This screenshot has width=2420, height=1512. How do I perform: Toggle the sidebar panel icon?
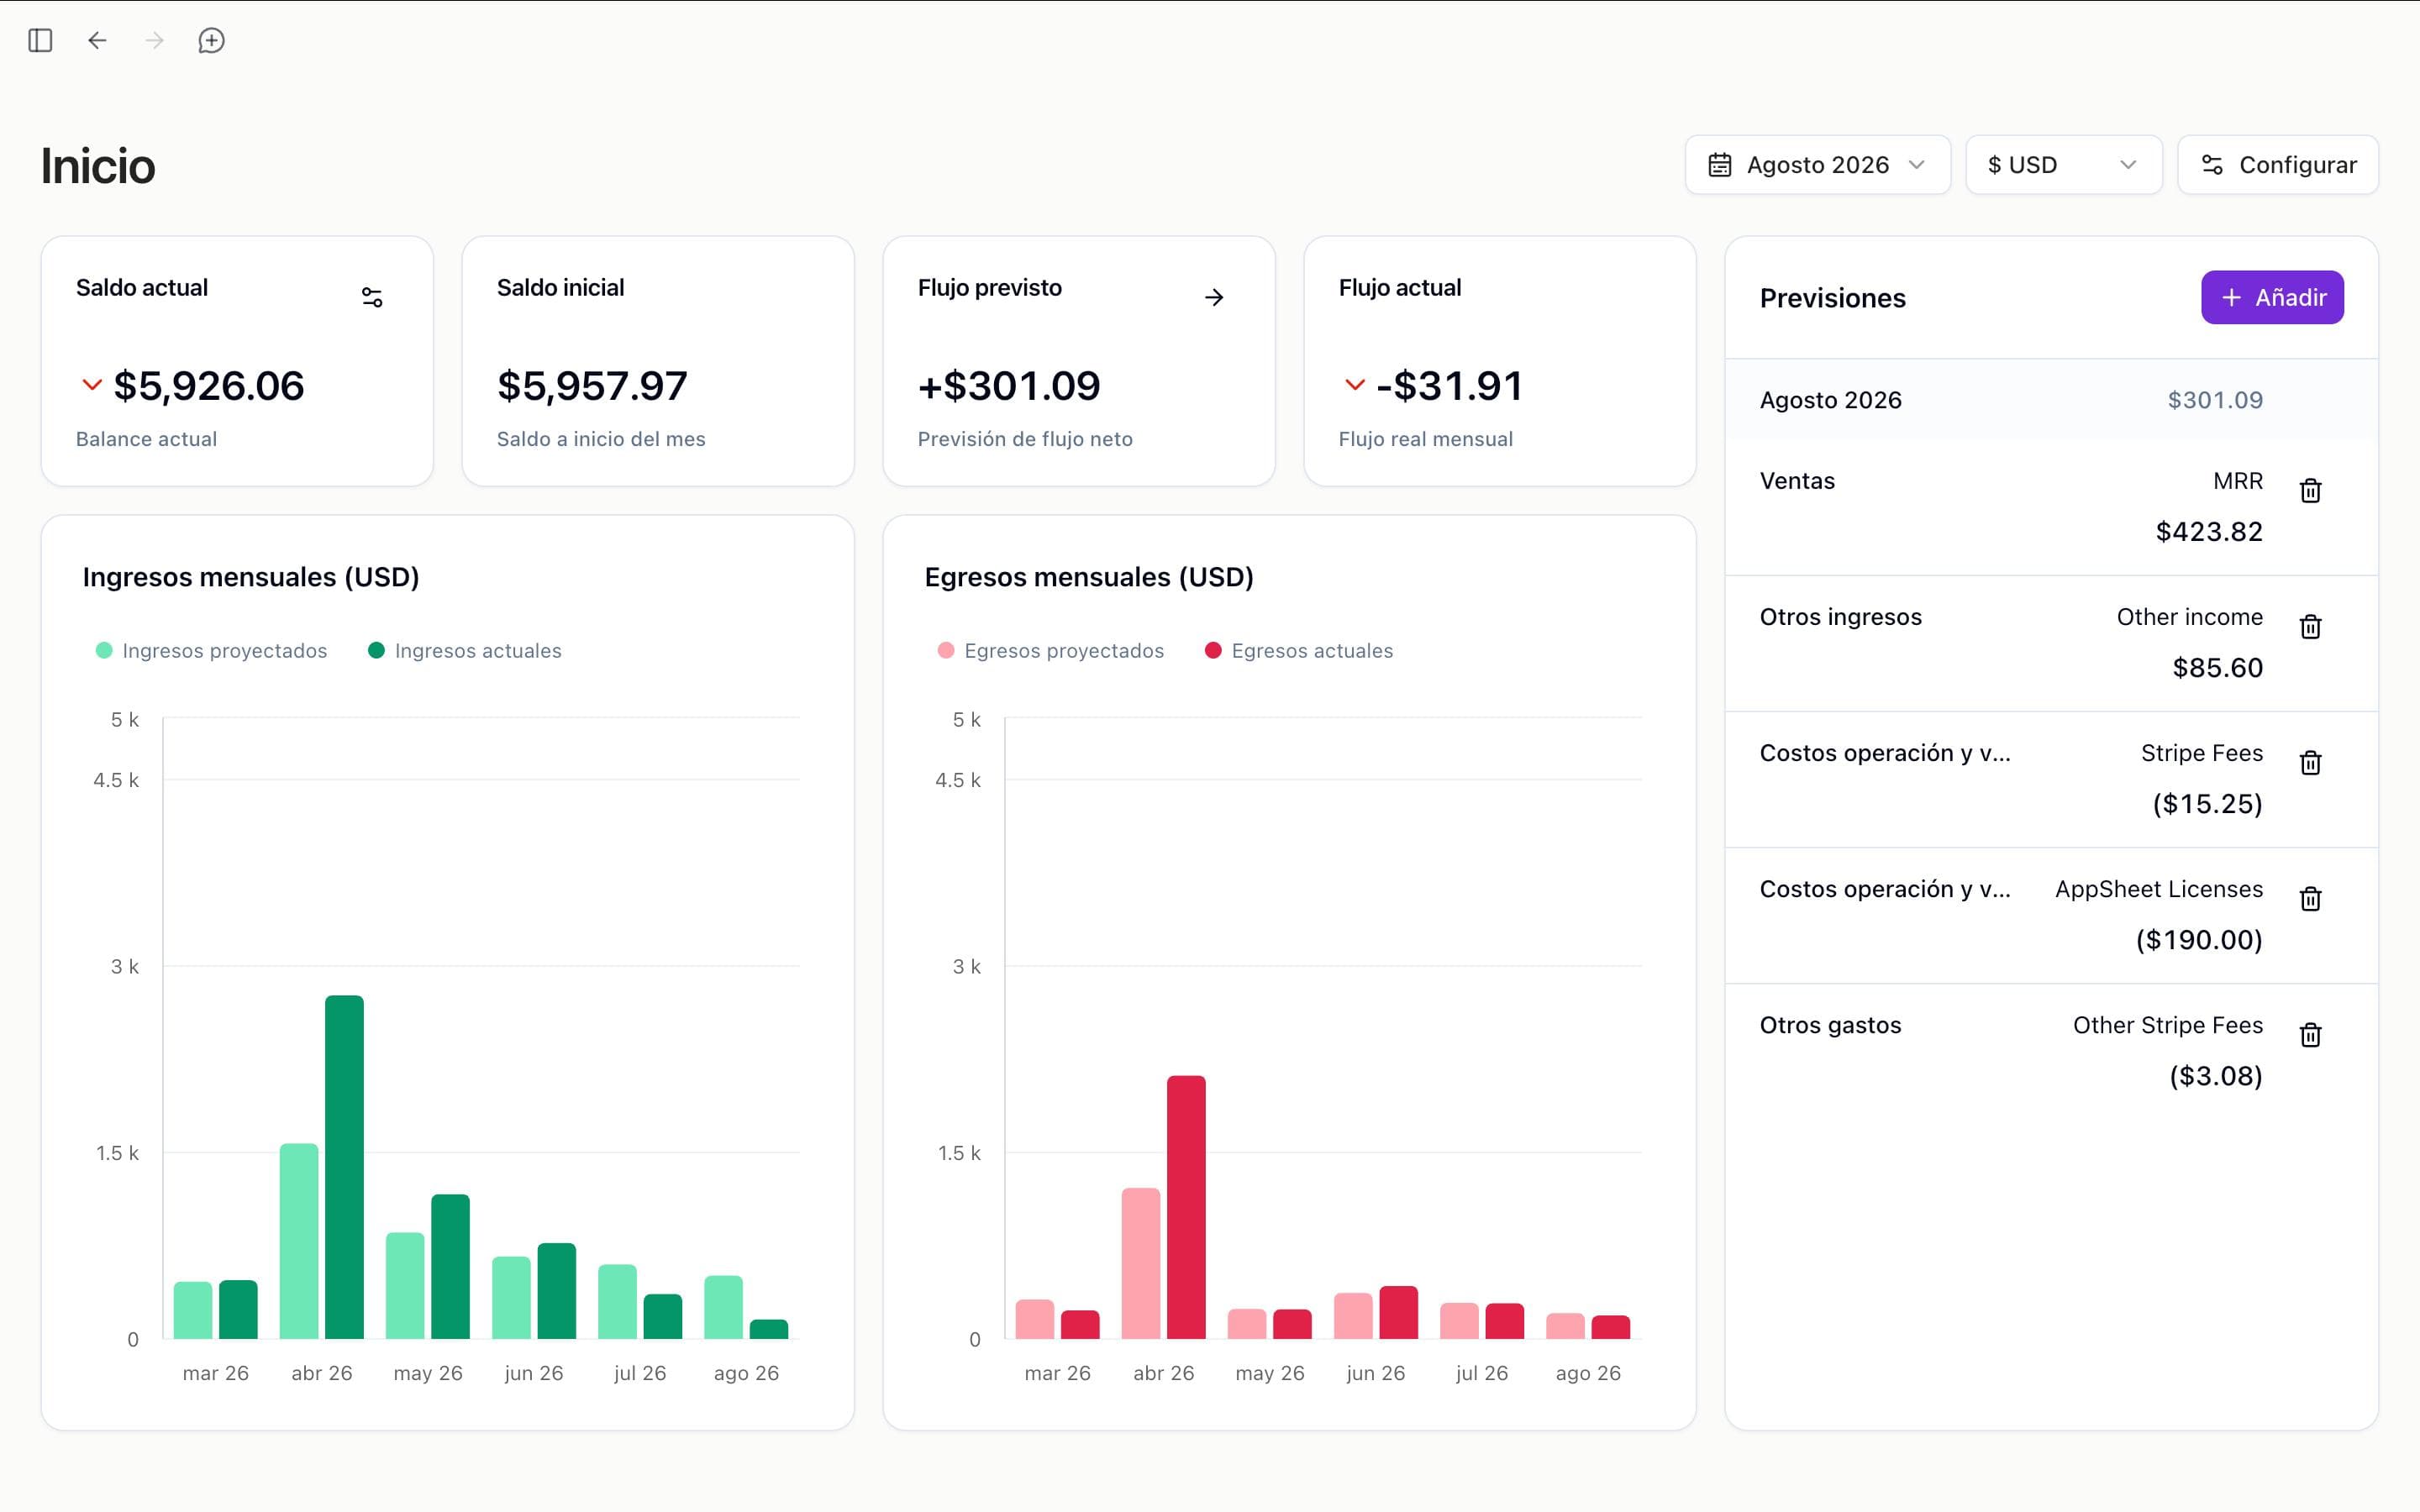pyautogui.click(x=40, y=40)
